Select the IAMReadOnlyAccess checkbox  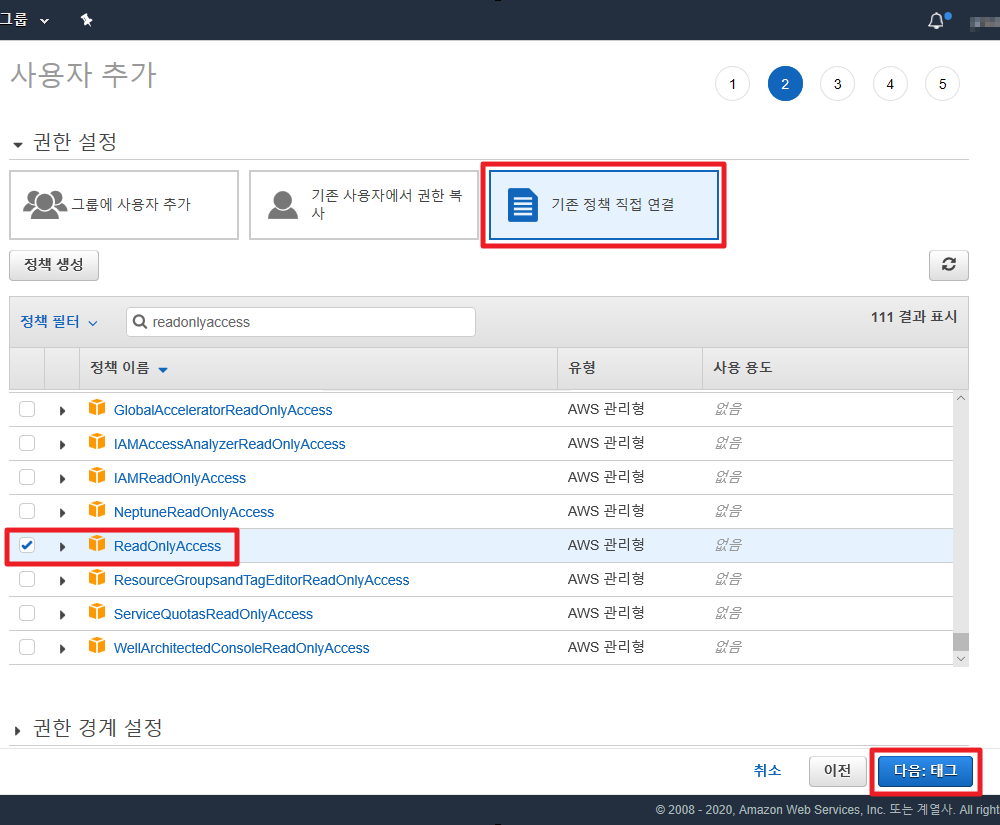[x=27, y=477]
